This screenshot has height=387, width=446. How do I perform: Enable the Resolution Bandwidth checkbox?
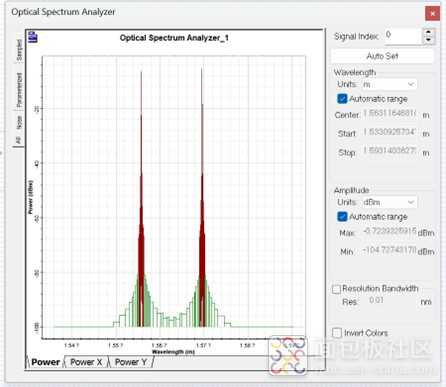336,289
